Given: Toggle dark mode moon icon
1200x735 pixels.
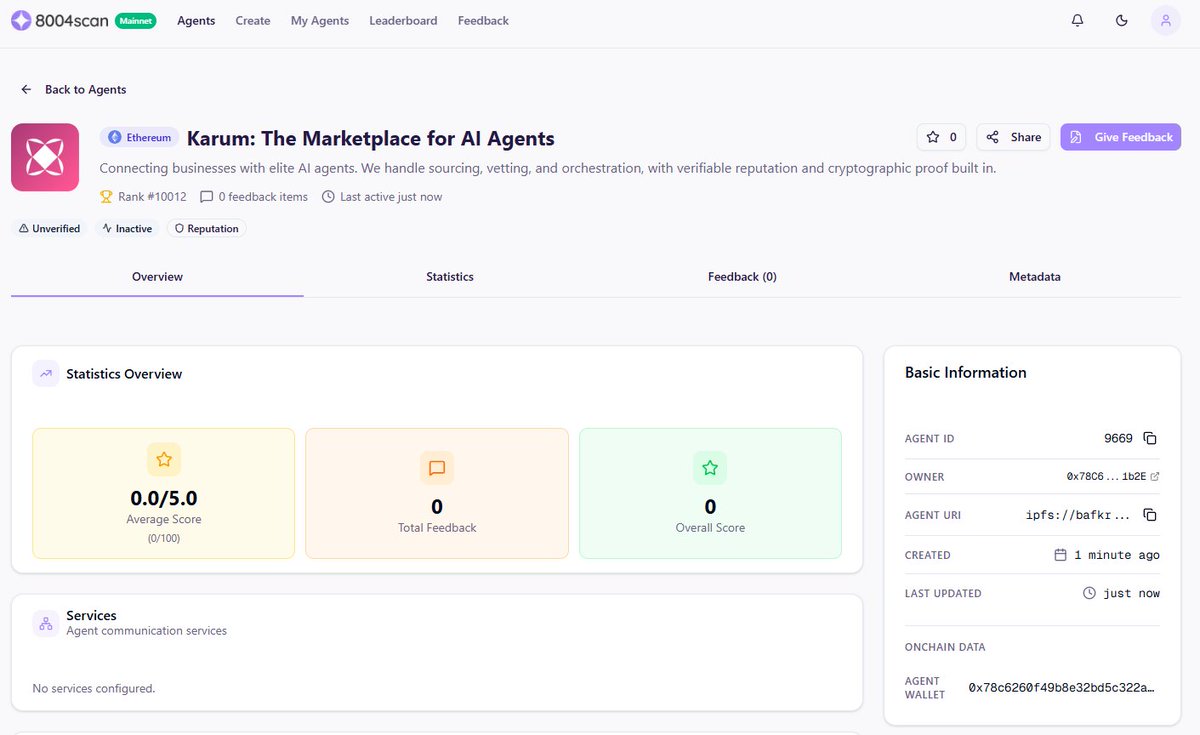Looking at the screenshot, I should point(1121,20).
